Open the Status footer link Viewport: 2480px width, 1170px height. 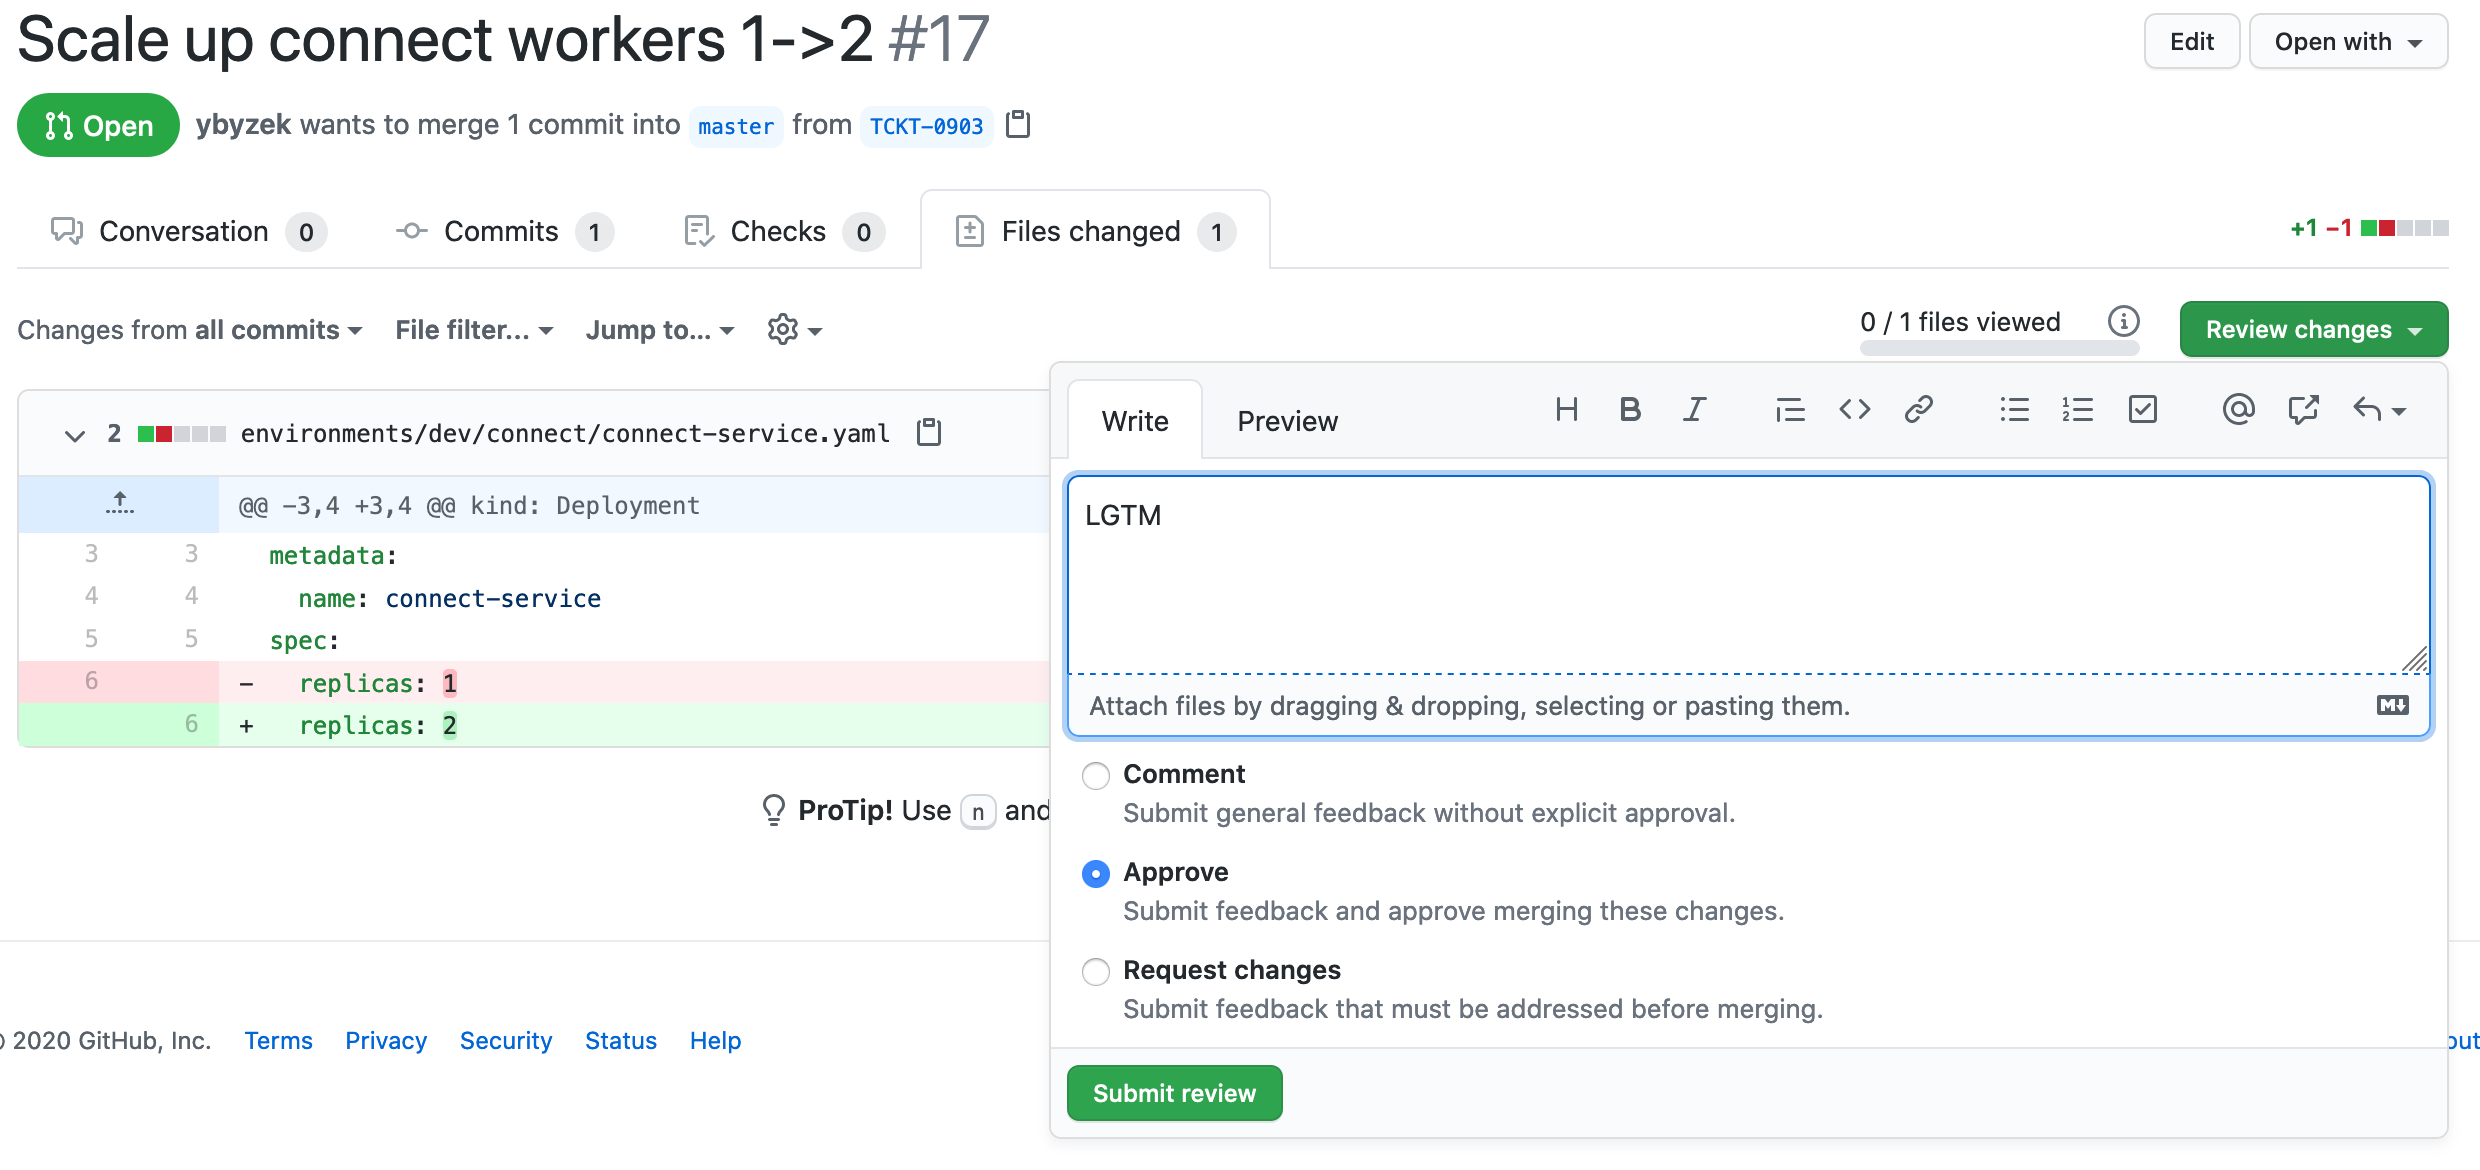(621, 1040)
